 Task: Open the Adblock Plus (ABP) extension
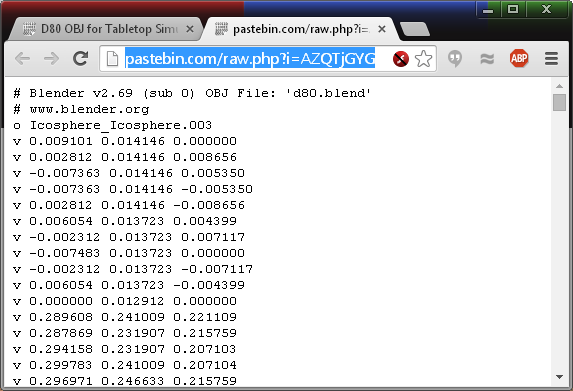pyautogui.click(x=519, y=58)
